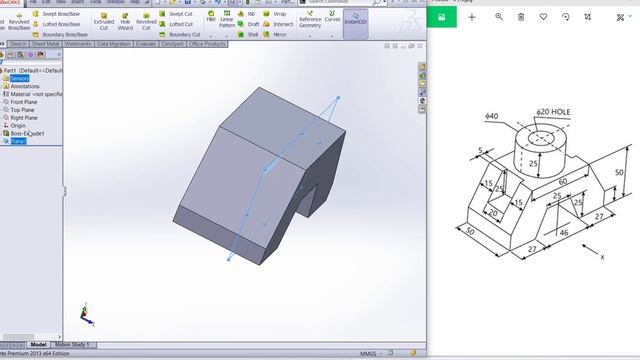The width and height of the screenshot is (640, 360).
Task: Activate the Shell feature tool
Action: pyautogui.click(x=248, y=35)
